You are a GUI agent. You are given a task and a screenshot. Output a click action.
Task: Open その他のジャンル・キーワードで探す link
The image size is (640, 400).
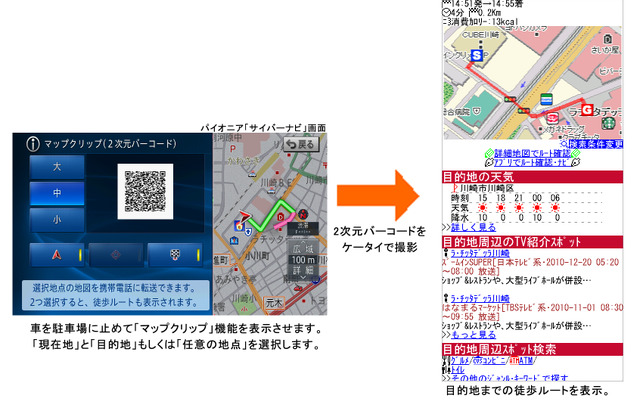(x=509, y=378)
